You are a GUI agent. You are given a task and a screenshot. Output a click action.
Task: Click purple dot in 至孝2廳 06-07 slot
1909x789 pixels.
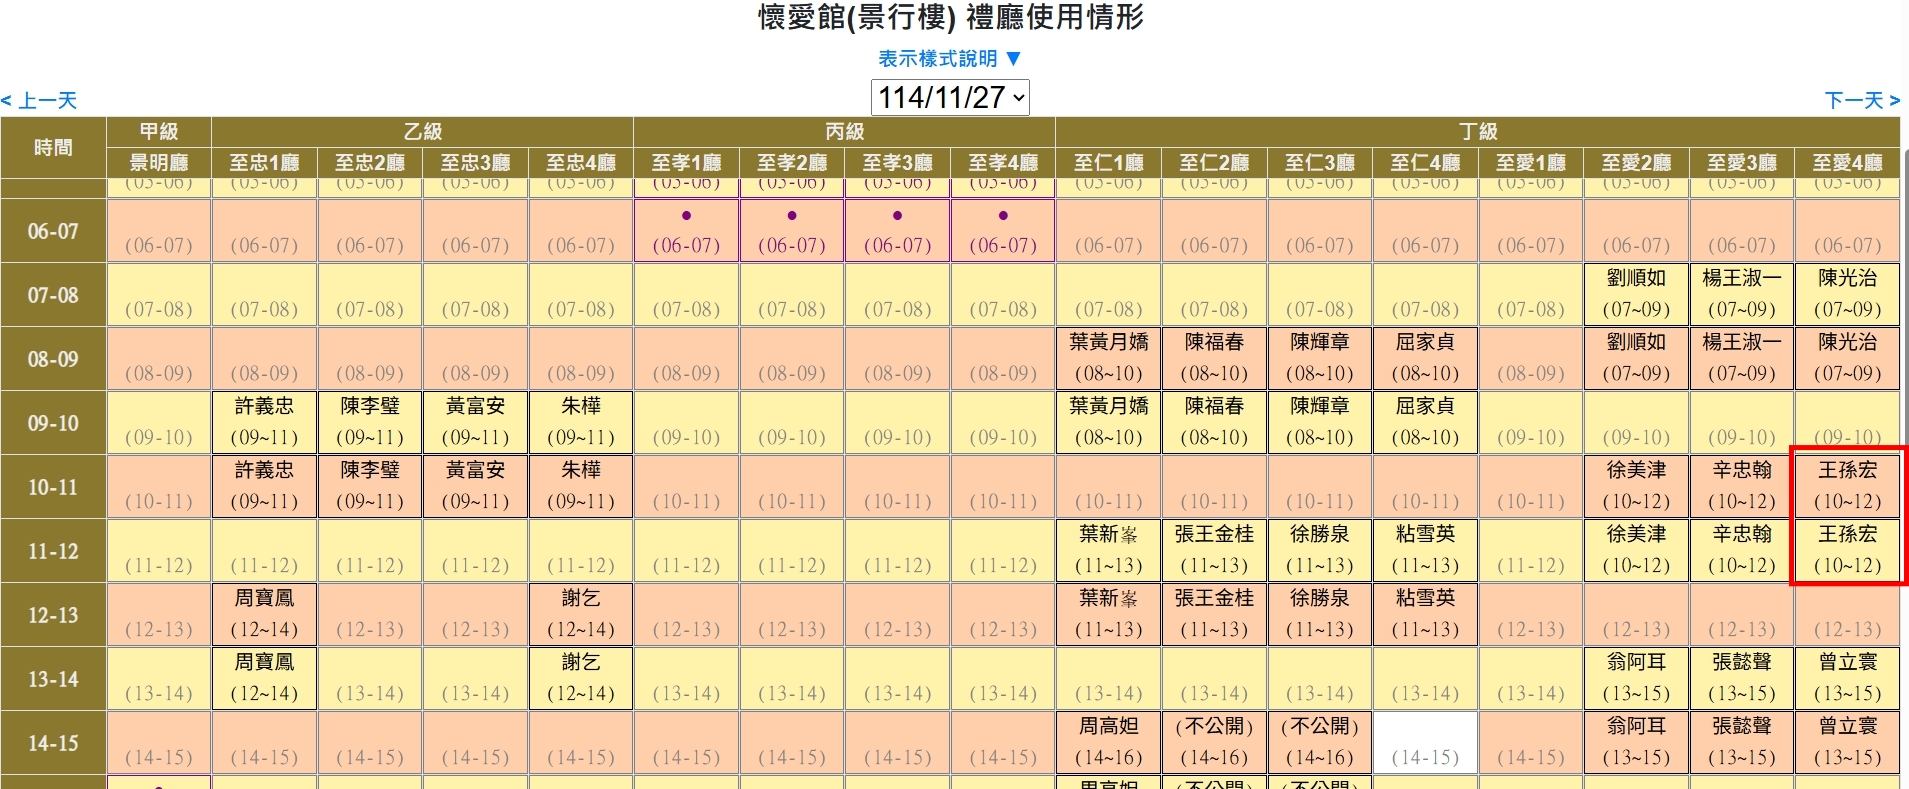point(792,216)
